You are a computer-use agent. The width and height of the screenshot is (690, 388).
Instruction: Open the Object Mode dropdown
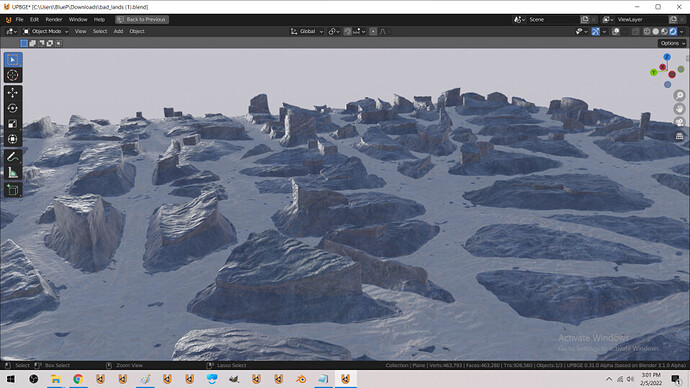[x=45, y=31]
